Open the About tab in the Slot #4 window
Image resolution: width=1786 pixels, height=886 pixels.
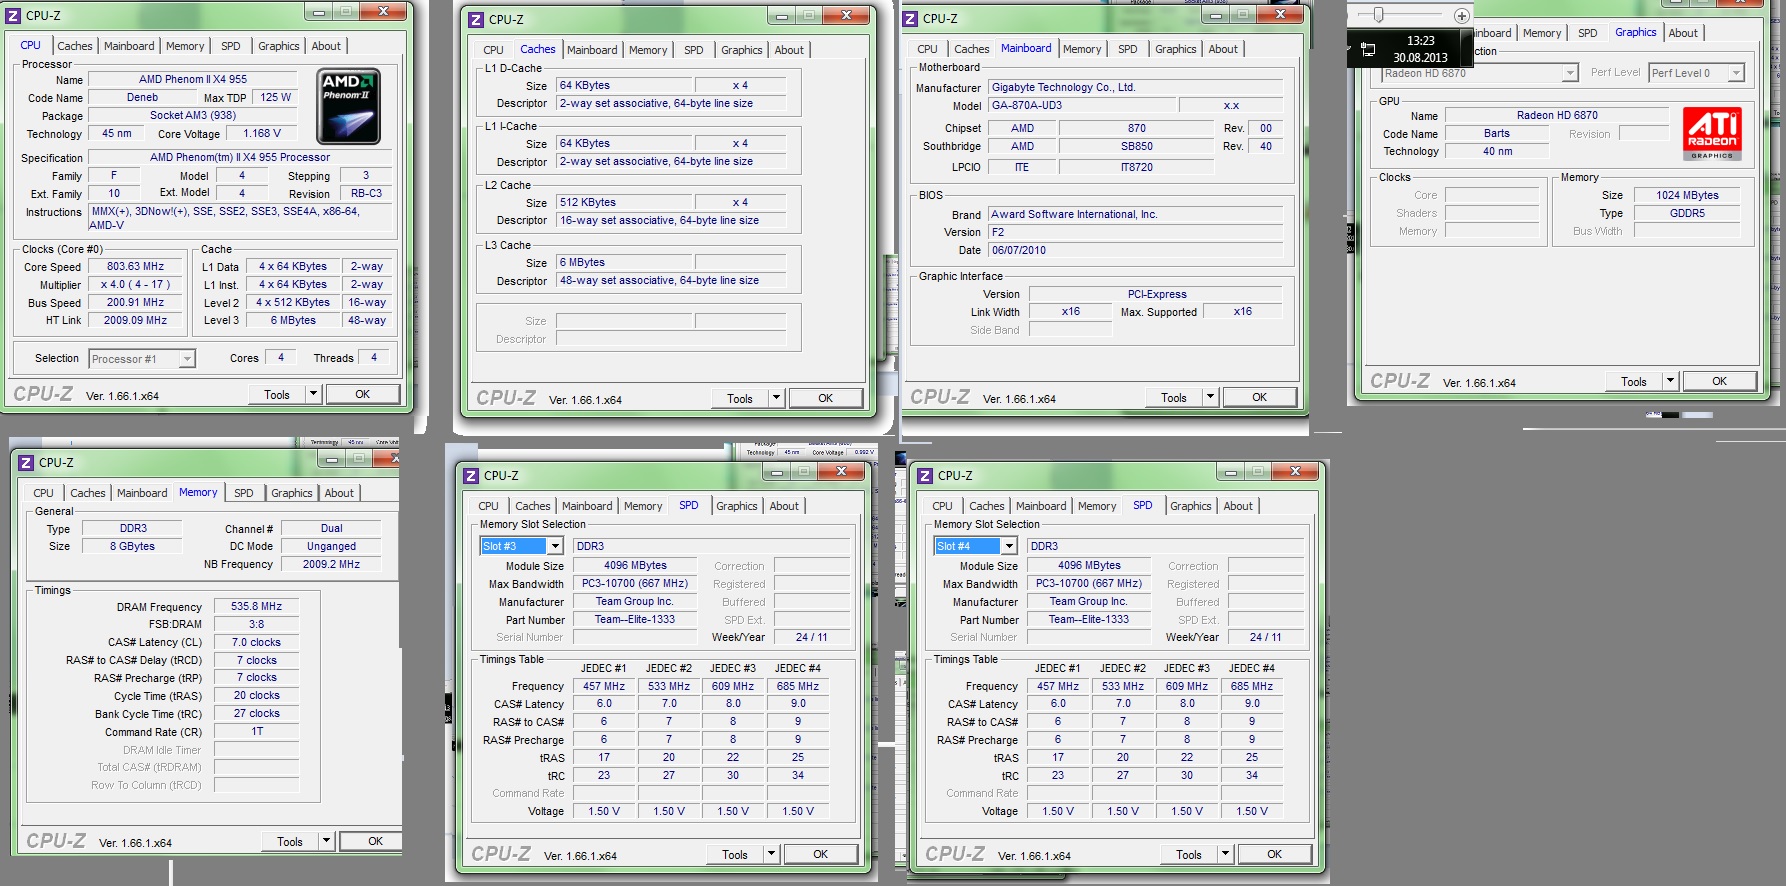point(1238,506)
